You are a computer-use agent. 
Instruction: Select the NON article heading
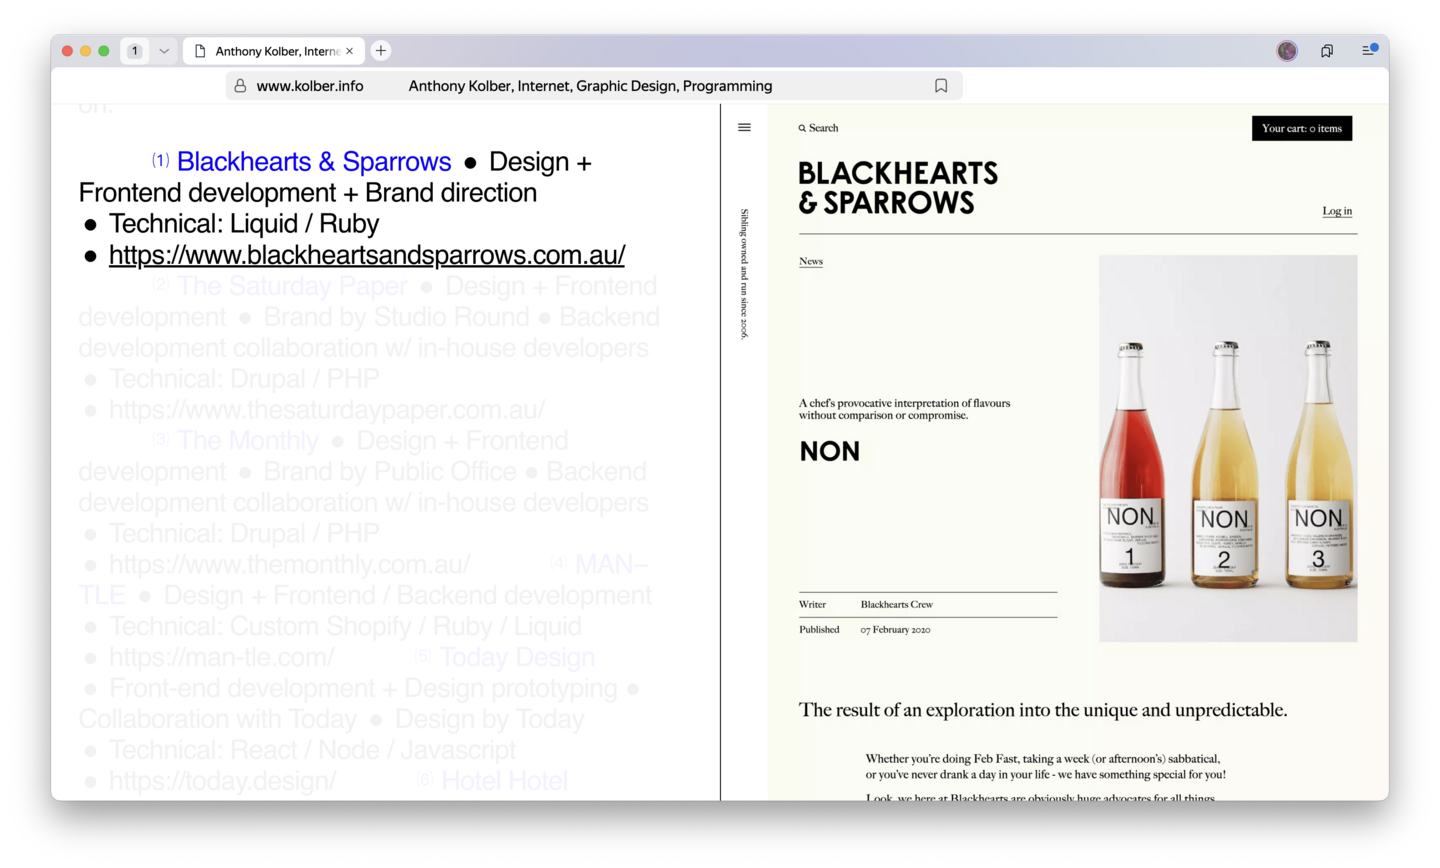coord(830,452)
